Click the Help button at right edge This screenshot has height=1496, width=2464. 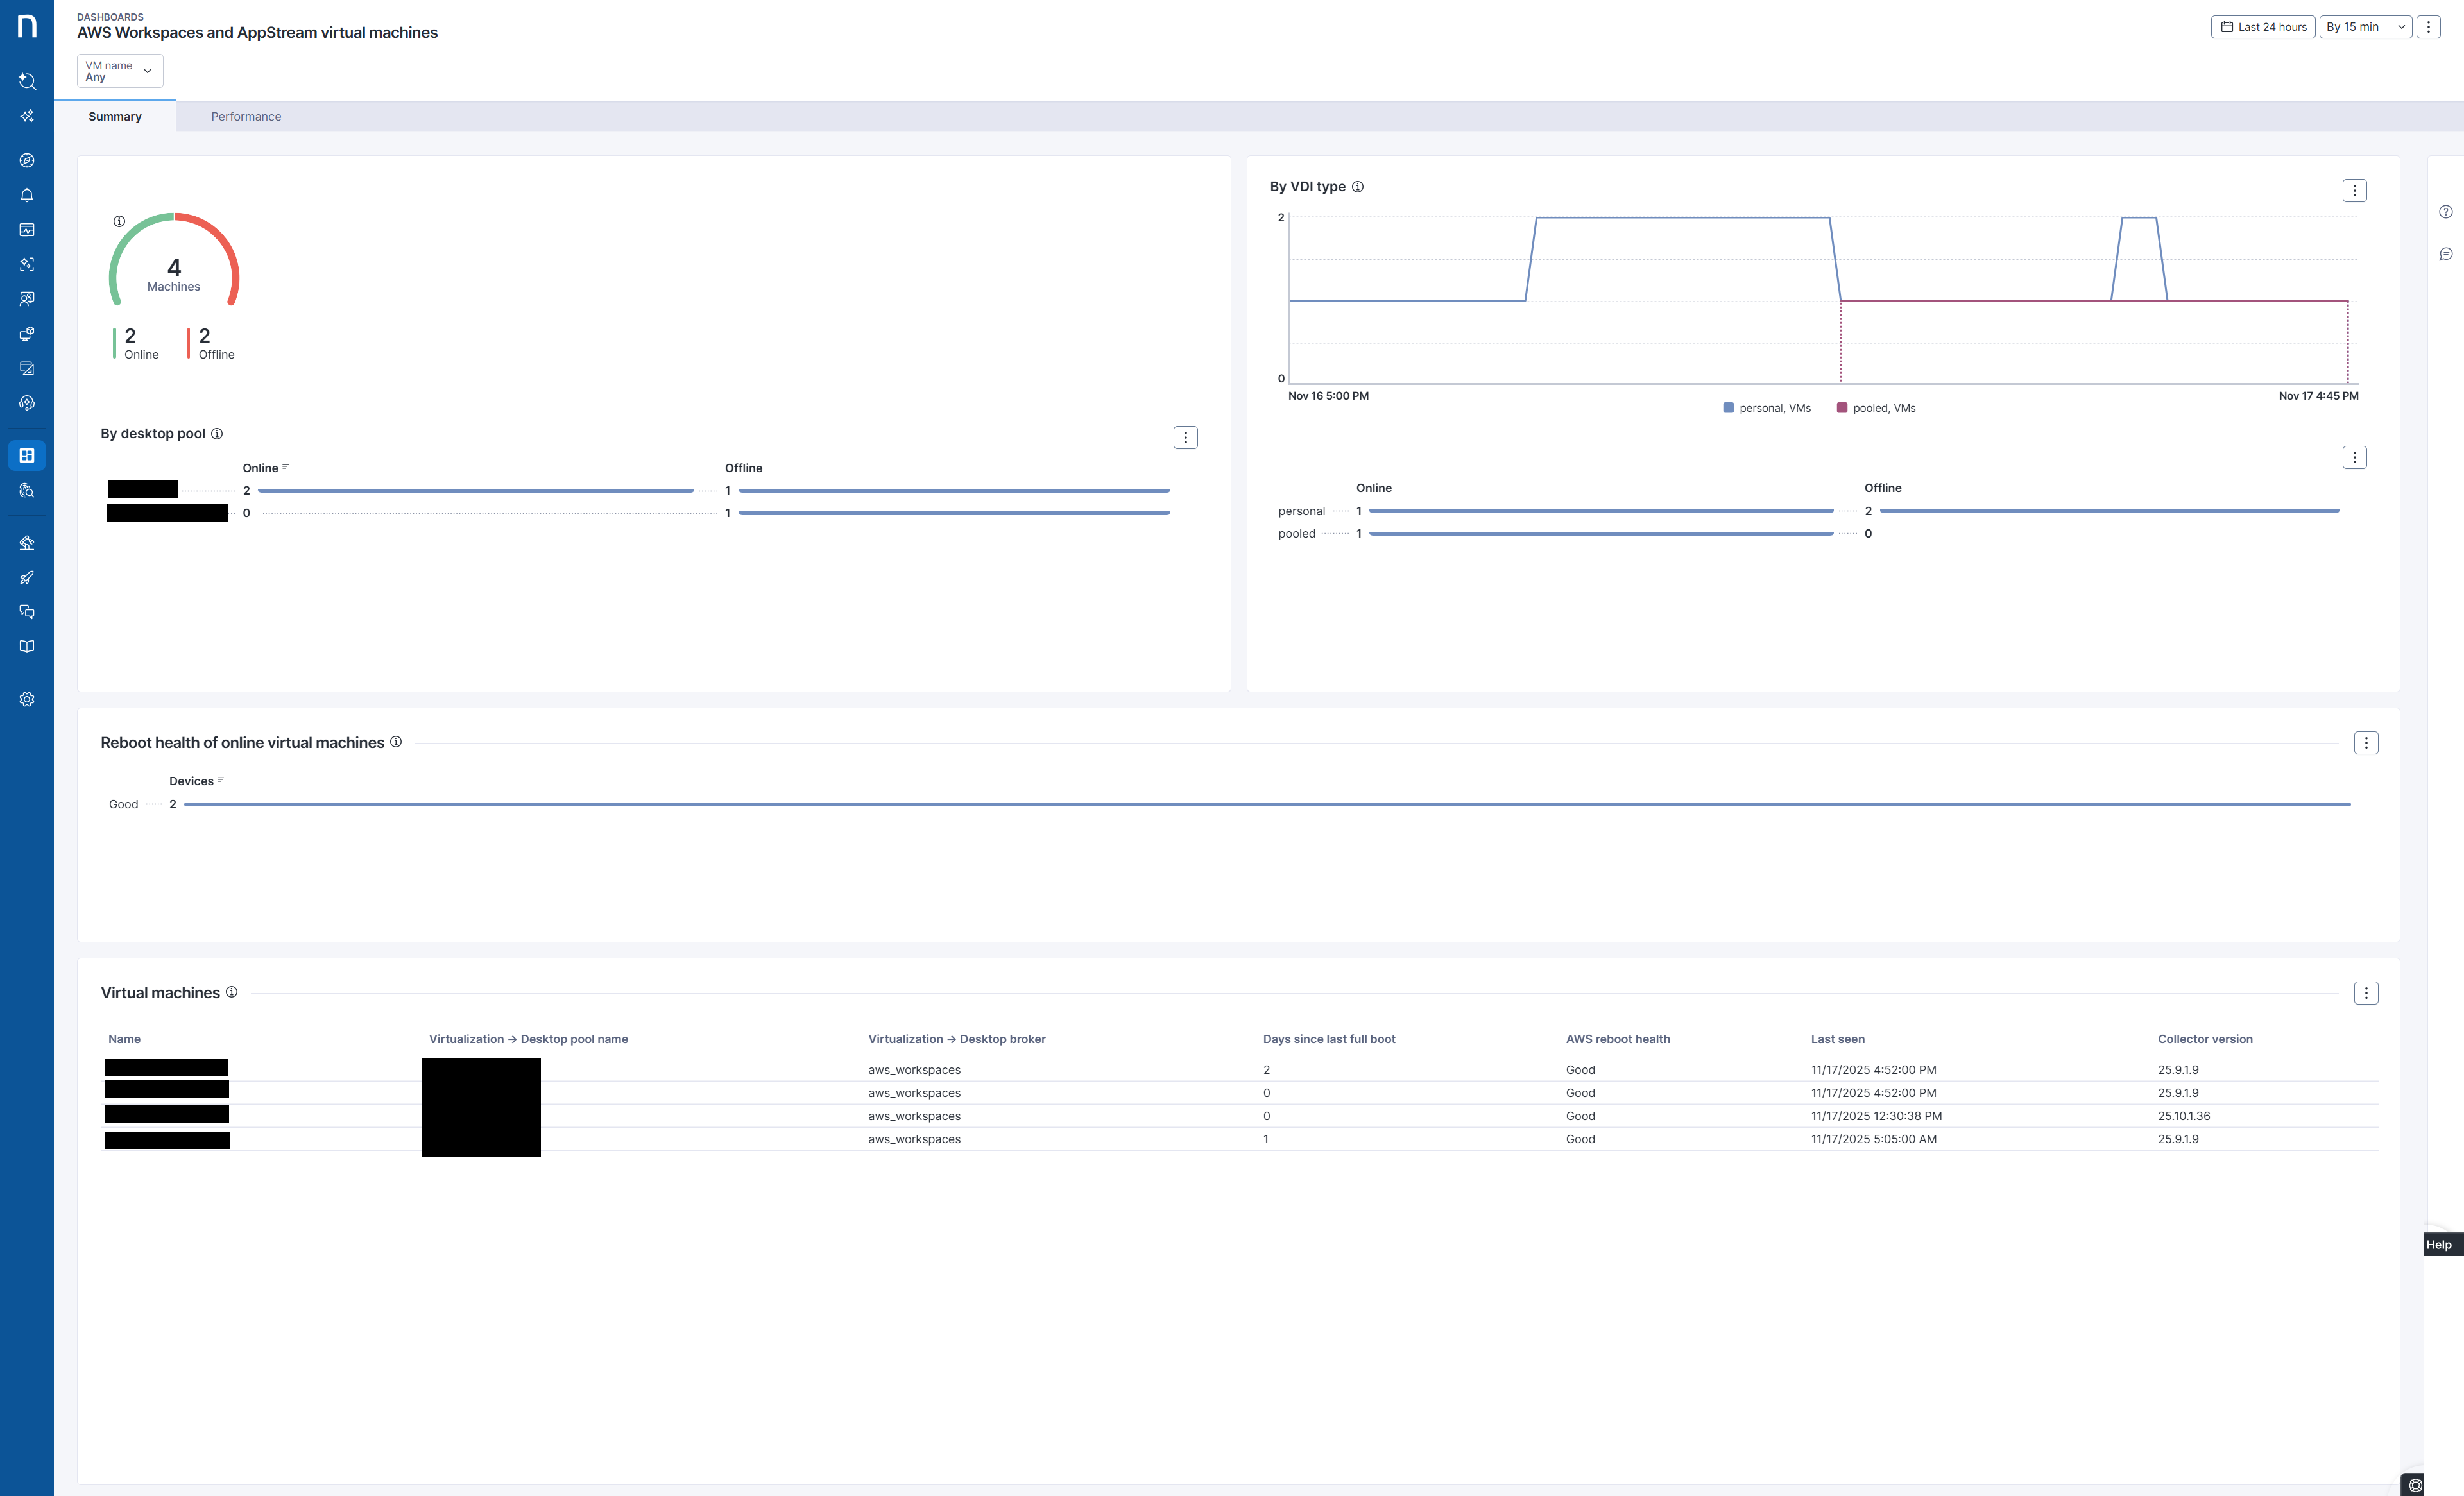click(2438, 1244)
